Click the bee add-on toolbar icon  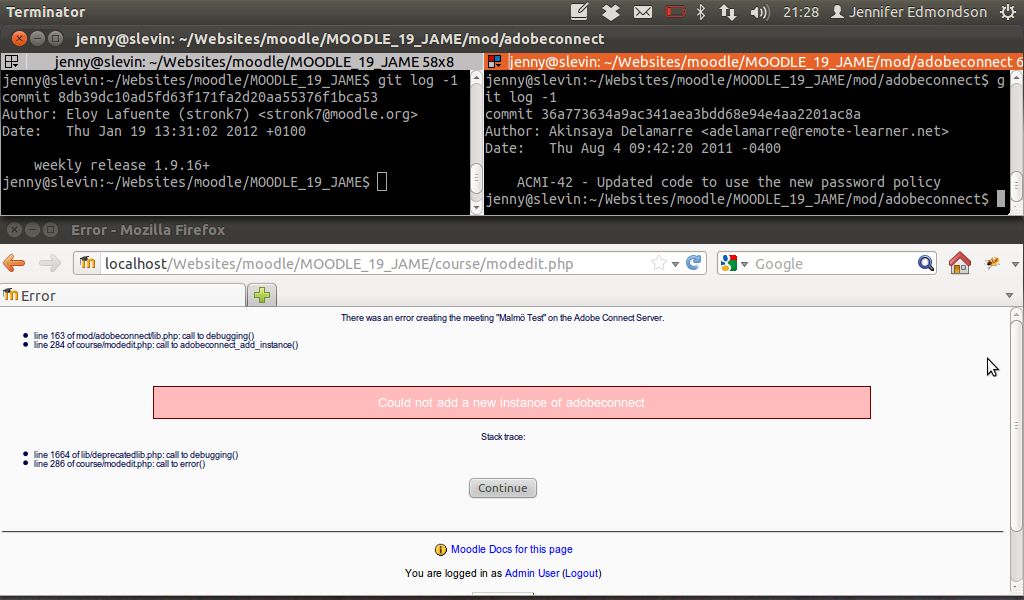[x=992, y=262]
